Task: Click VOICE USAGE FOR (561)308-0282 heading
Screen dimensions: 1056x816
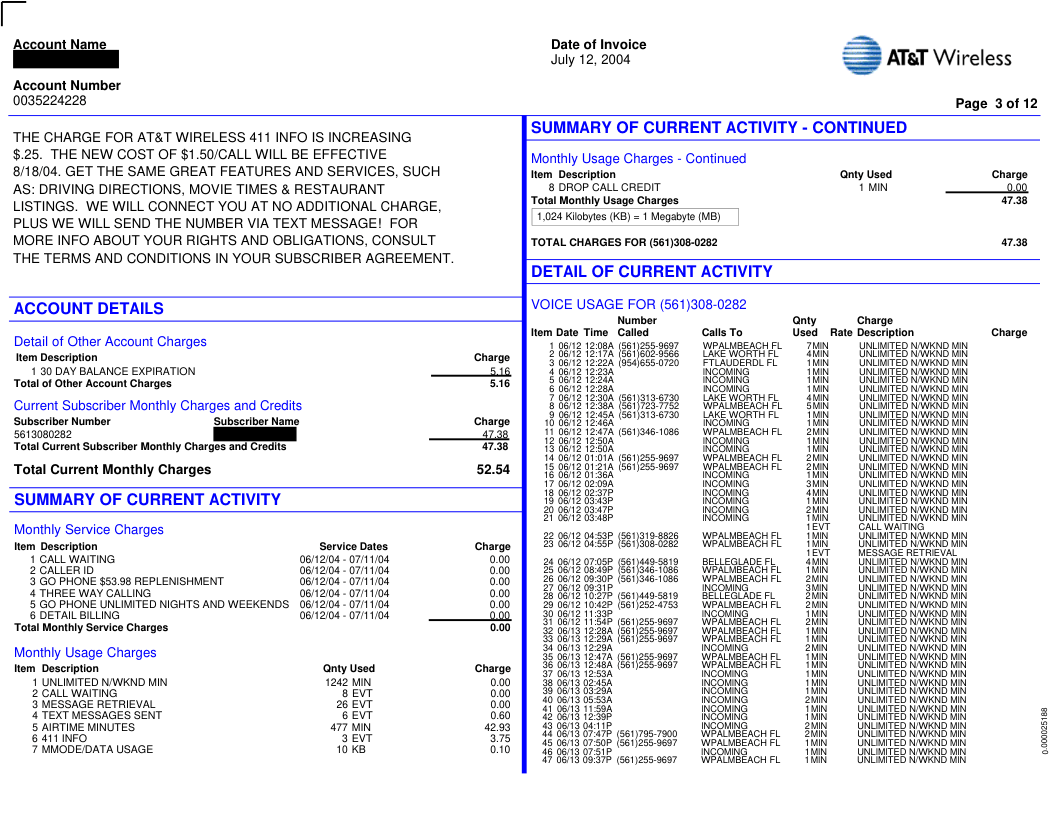Action: (638, 305)
